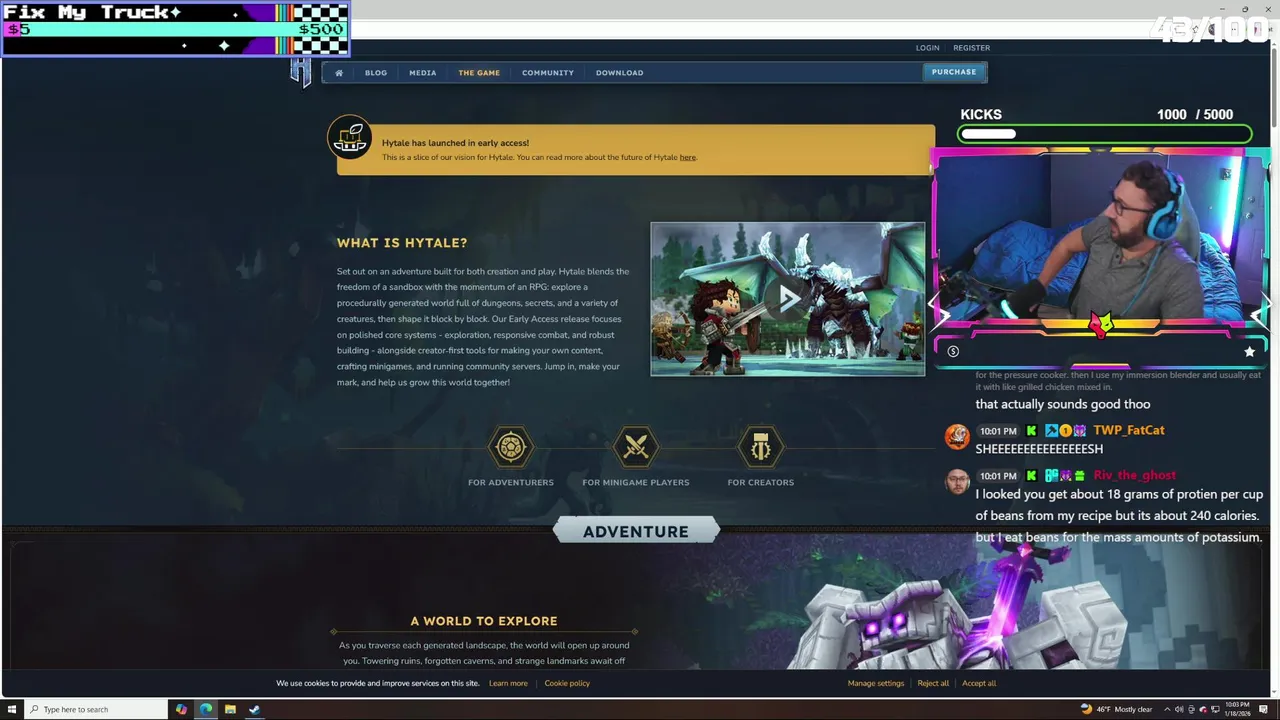Accept all cookies

click(979, 683)
